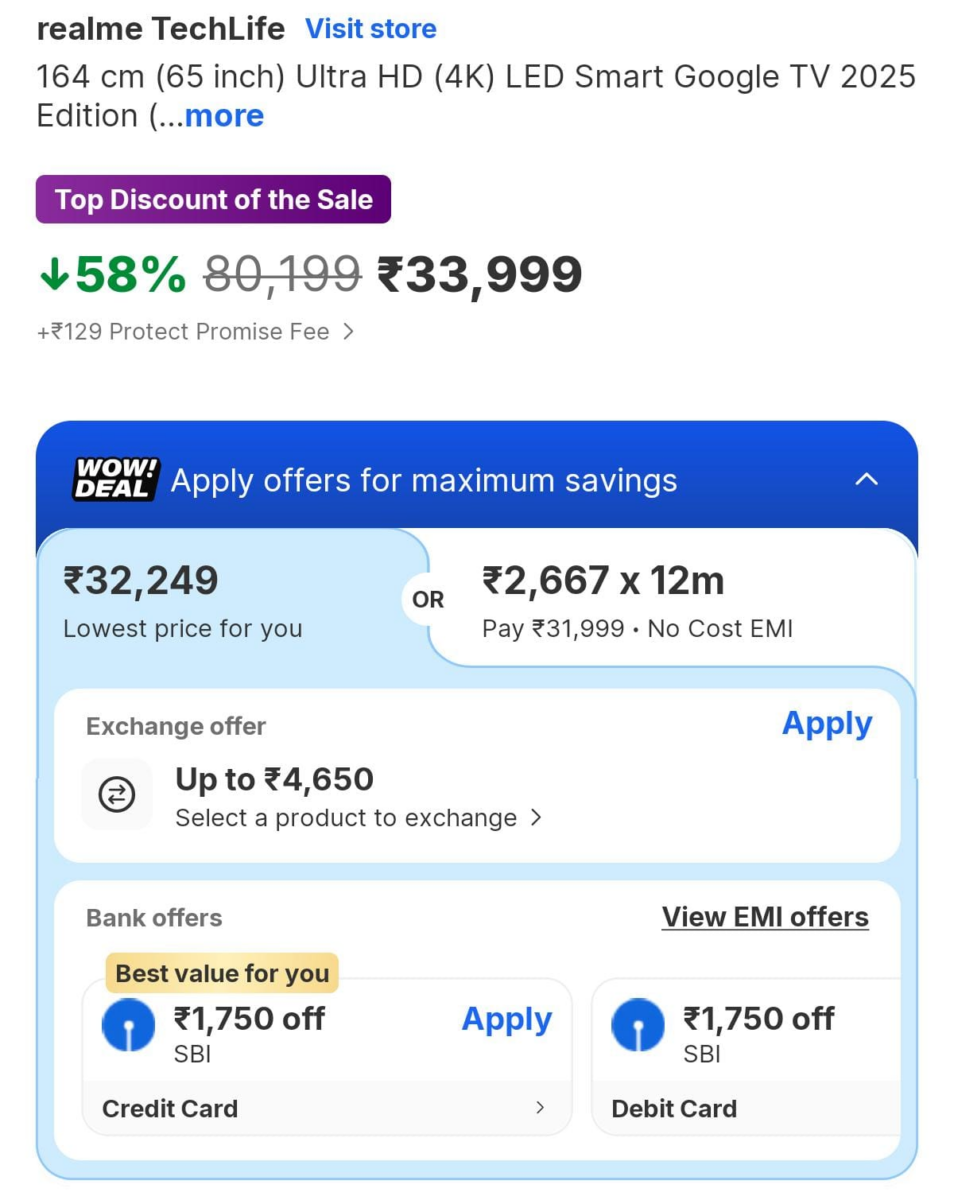
Task: Click the green discount down-arrow icon
Action: click(x=52, y=275)
